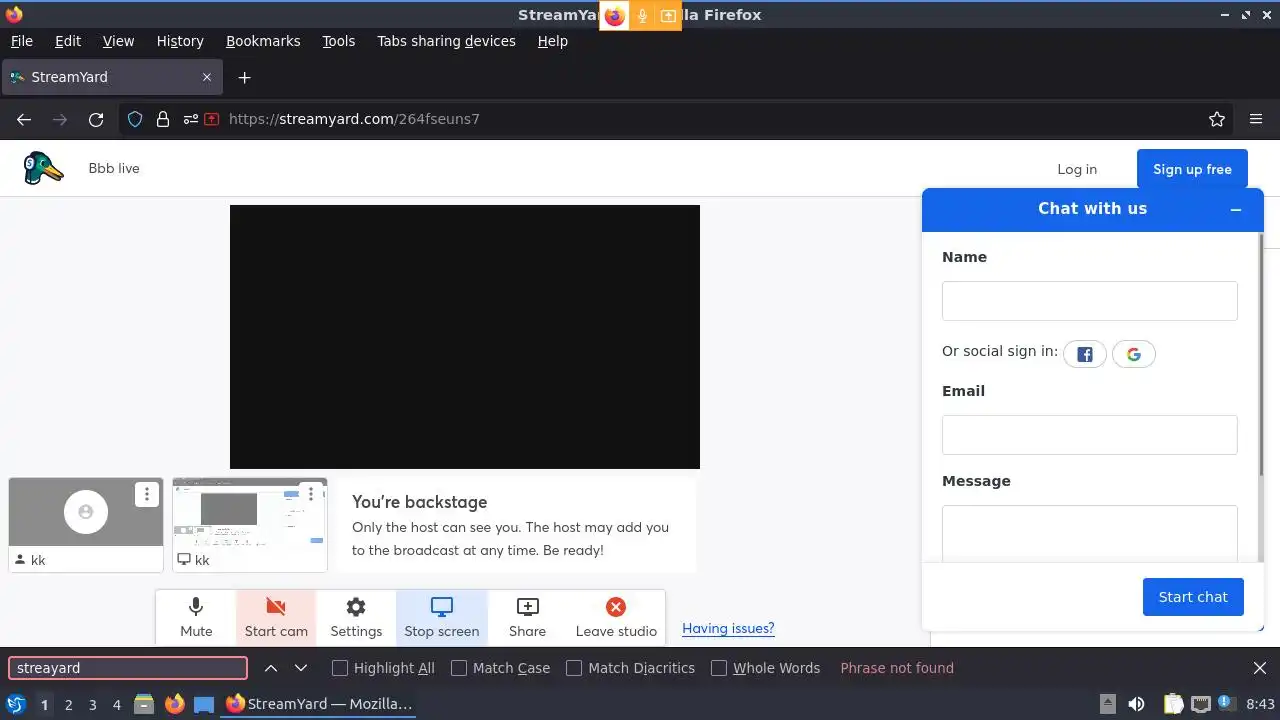Toggle Whole Words checkbox
This screenshot has height=720, width=1280.
pyautogui.click(x=719, y=668)
